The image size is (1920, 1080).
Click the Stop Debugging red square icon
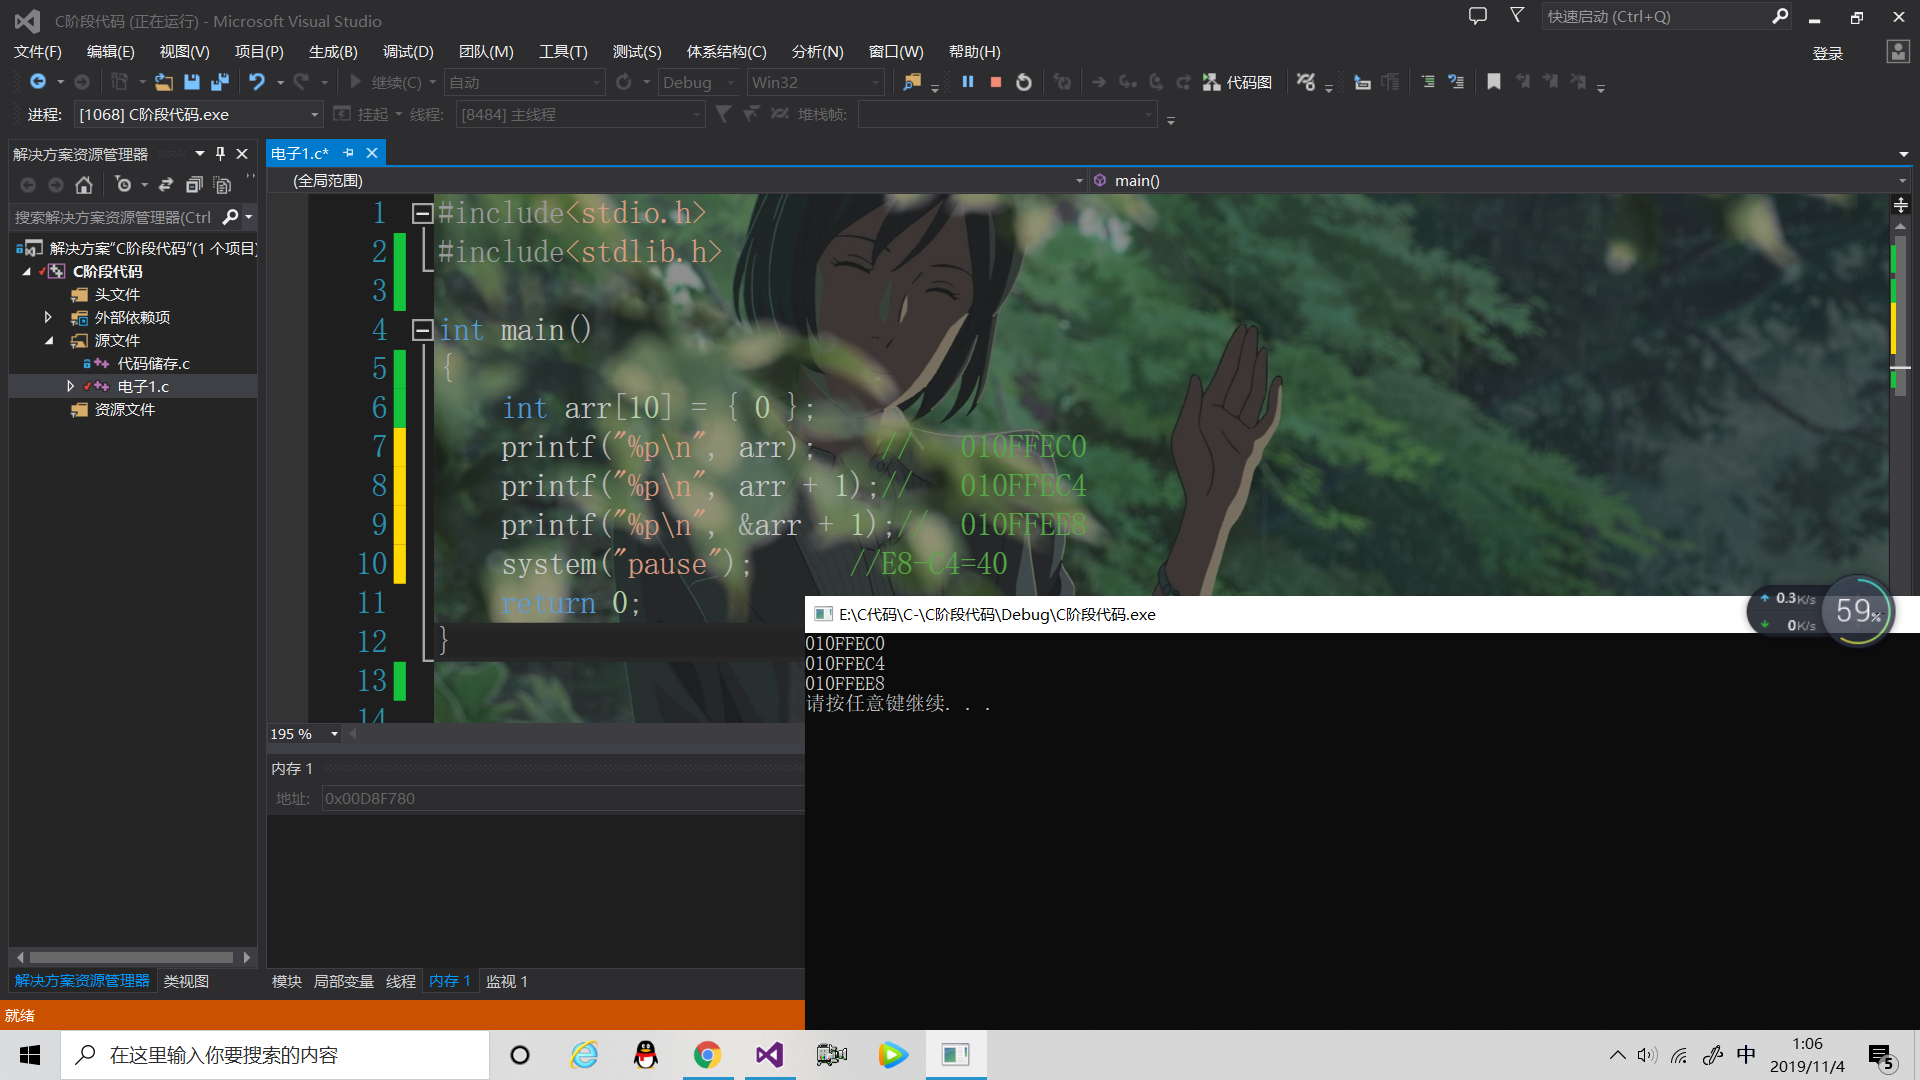tap(995, 82)
